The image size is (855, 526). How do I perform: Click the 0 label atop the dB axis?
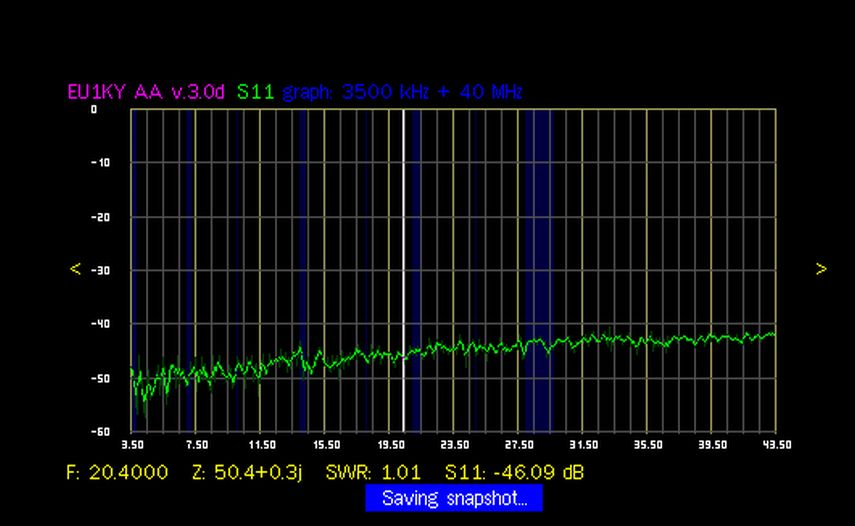95,109
